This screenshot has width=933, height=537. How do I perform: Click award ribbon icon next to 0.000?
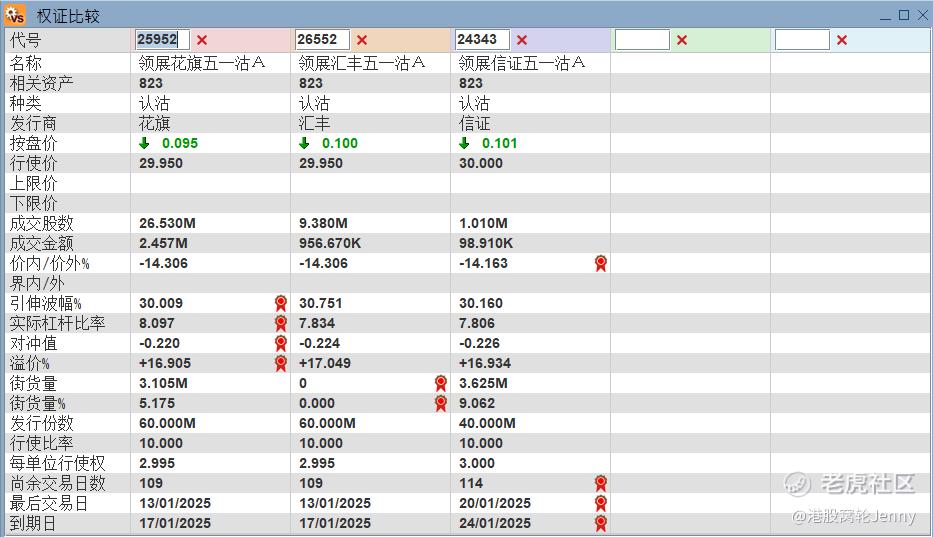pyautogui.click(x=440, y=403)
